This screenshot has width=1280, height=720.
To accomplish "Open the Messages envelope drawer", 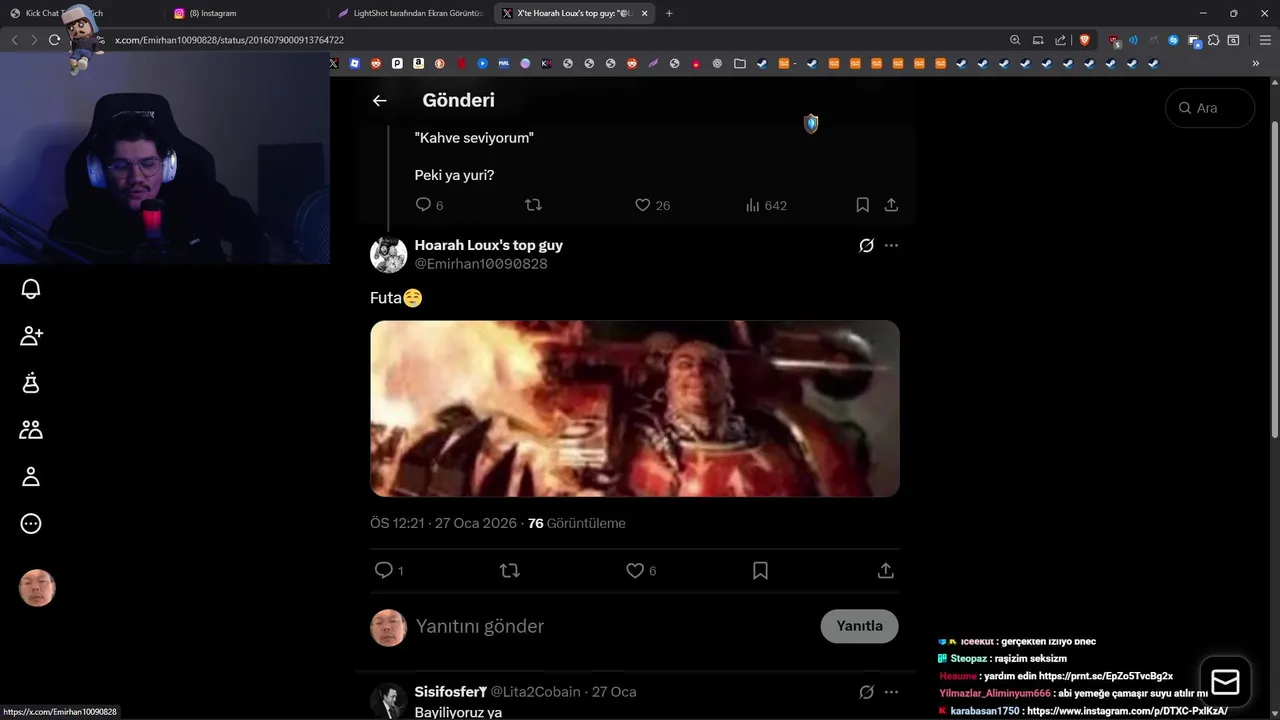I will click(1225, 682).
